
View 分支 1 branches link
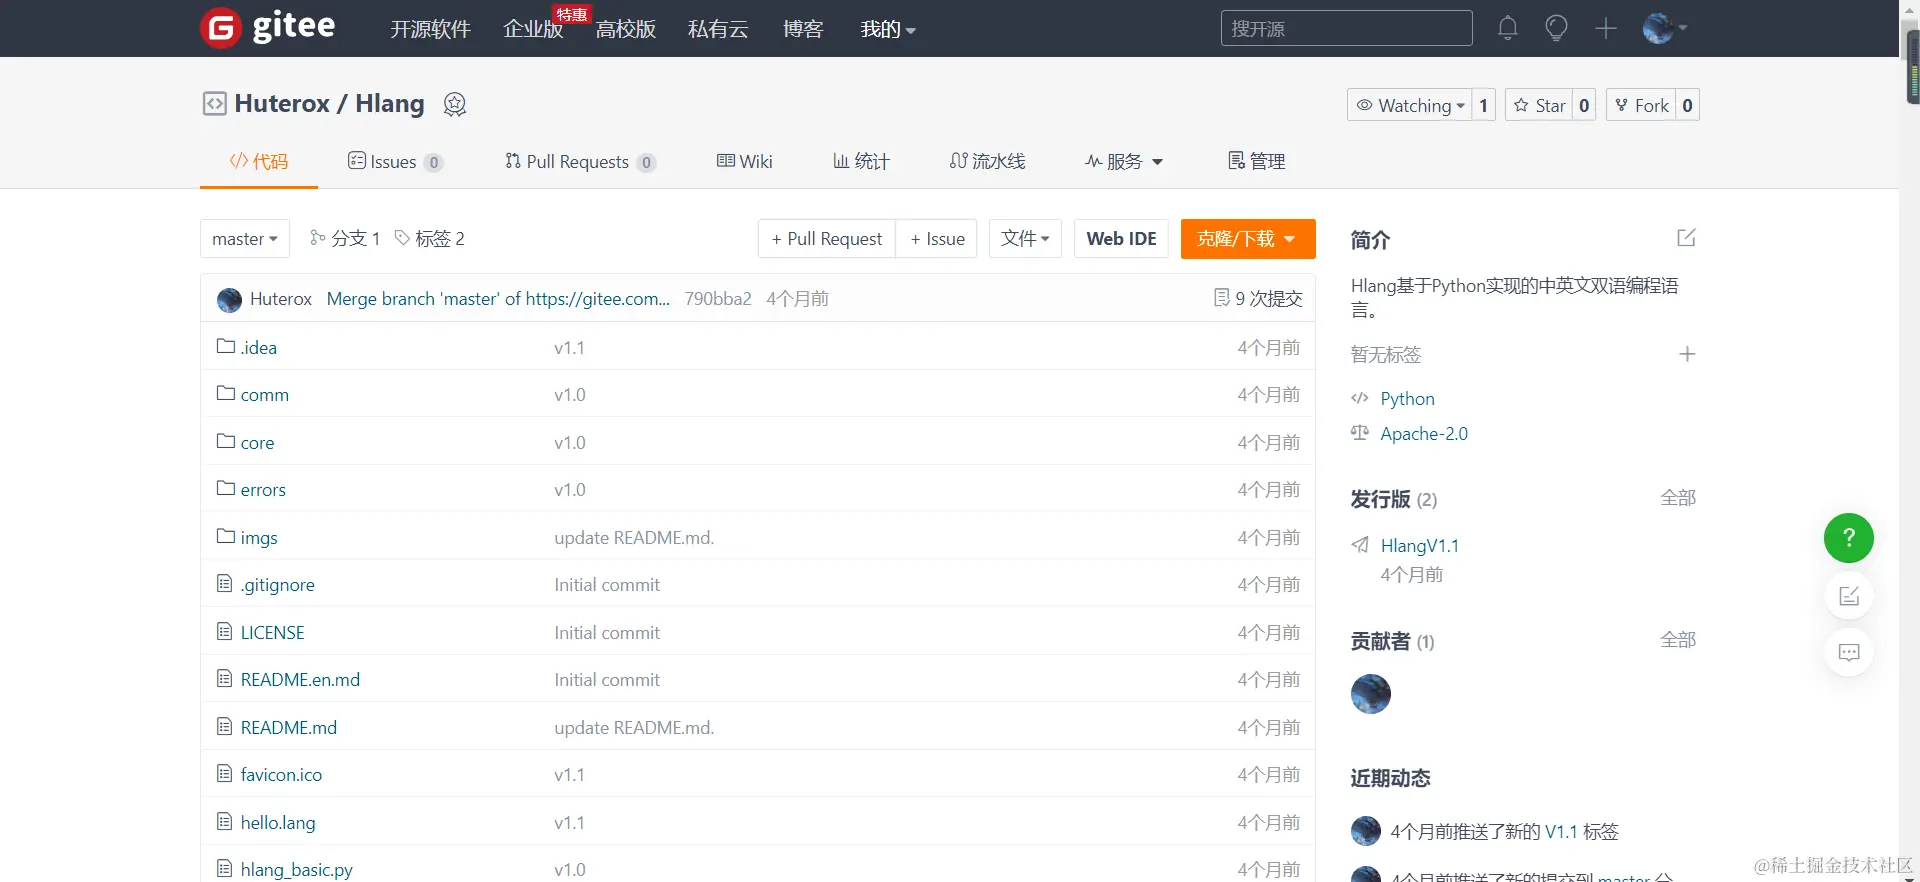(345, 238)
